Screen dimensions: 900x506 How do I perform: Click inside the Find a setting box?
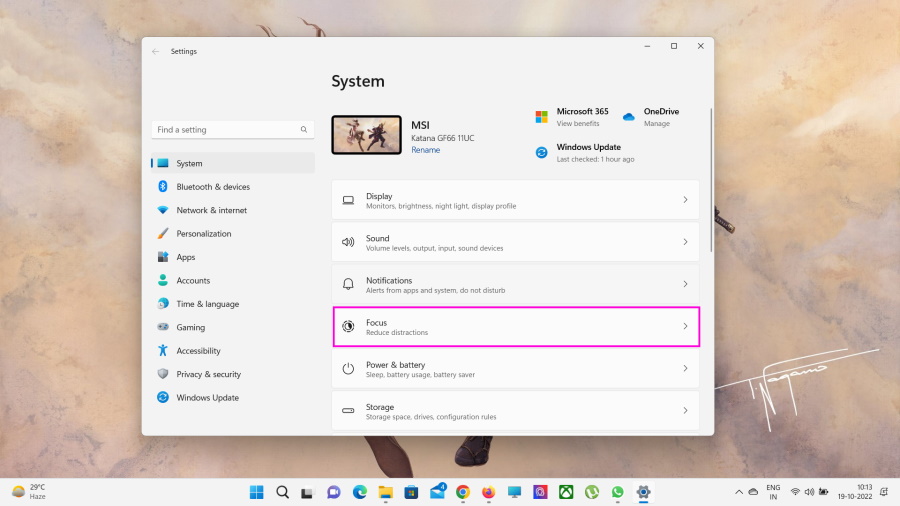pyautogui.click(x=227, y=130)
